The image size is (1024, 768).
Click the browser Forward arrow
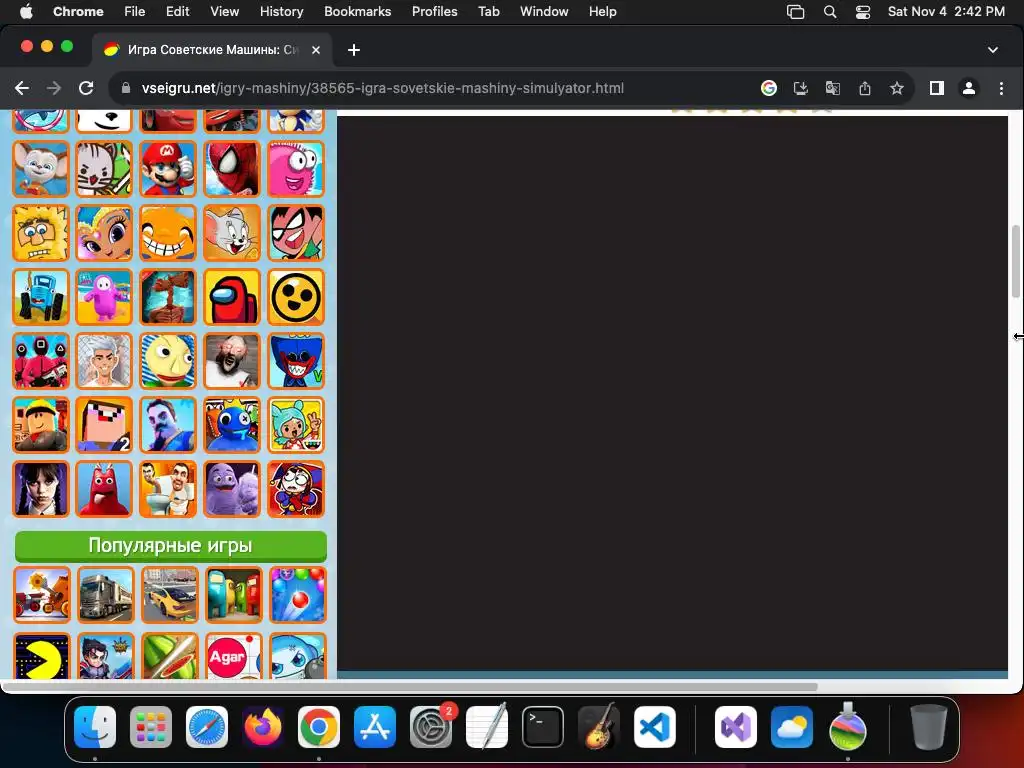pyautogui.click(x=54, y=88)
